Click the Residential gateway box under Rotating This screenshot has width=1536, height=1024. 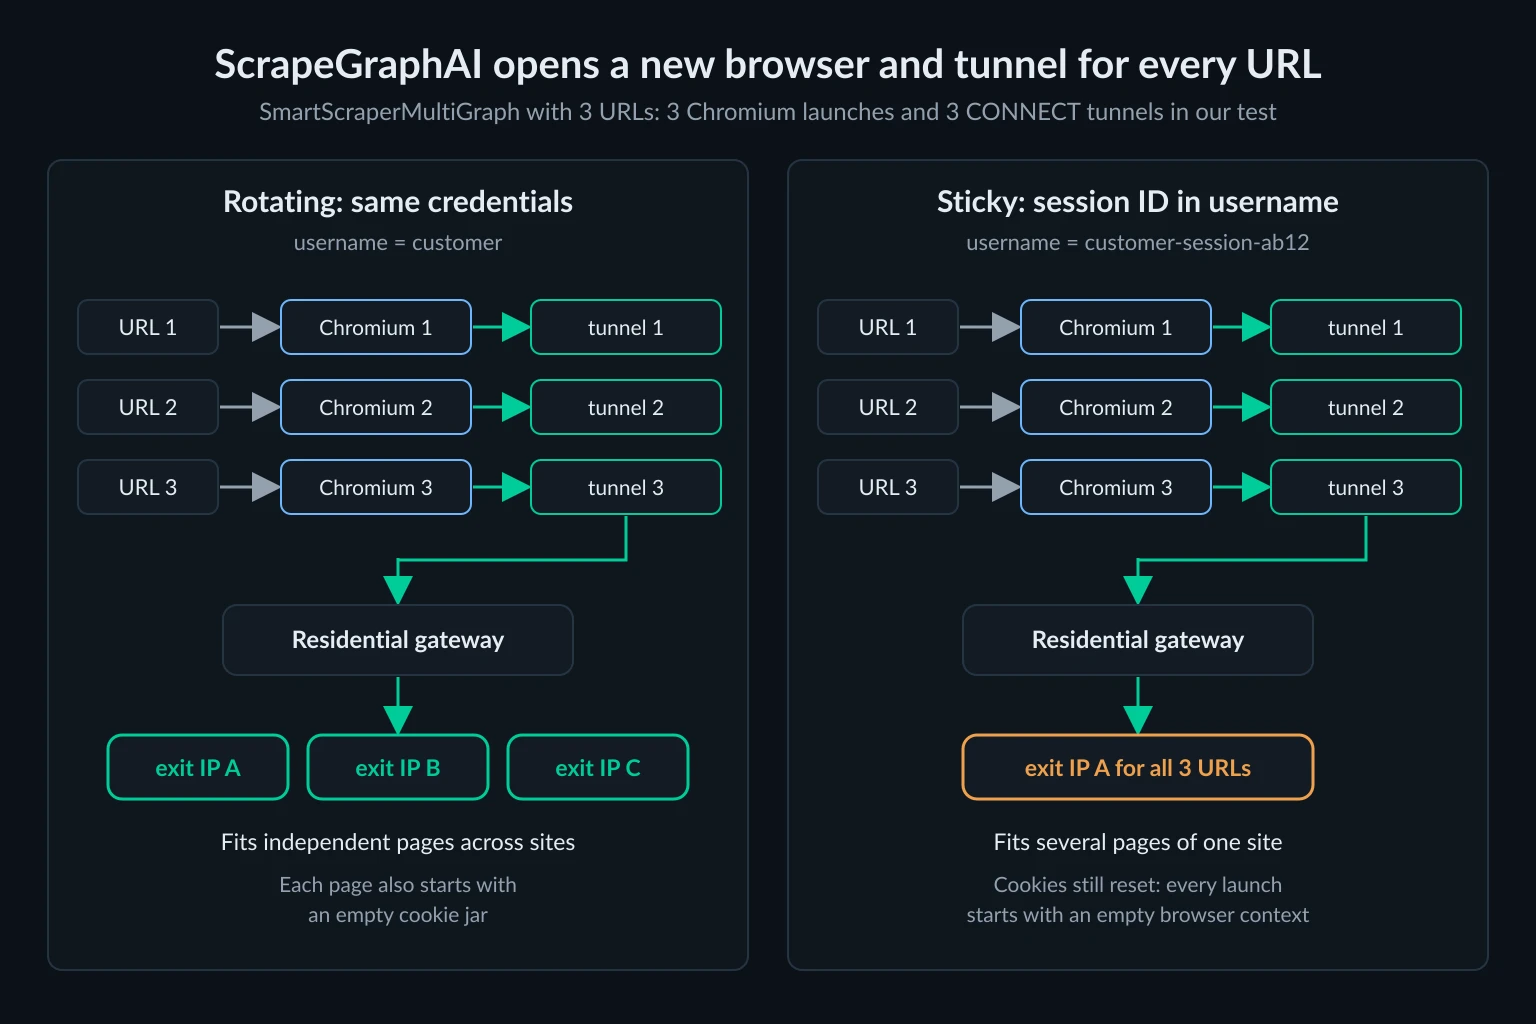398,640
